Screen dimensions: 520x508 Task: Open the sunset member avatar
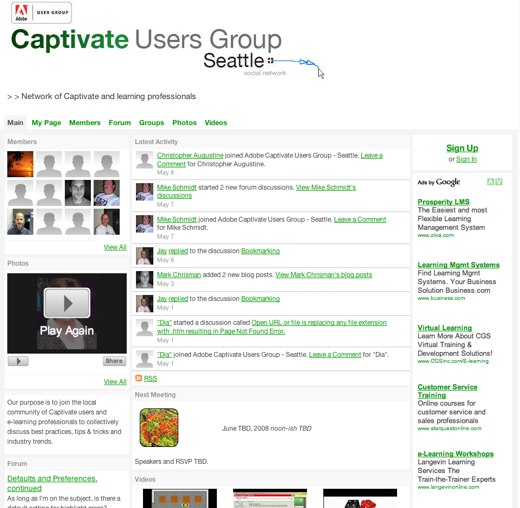(x=20, y=164)
